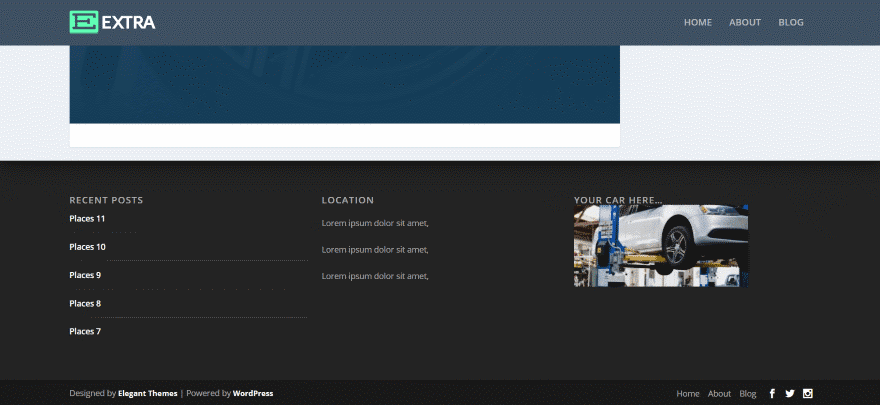Open ABOUT in the top navigation
Viewport: 880px width, 405px height.
coord(745,23)
